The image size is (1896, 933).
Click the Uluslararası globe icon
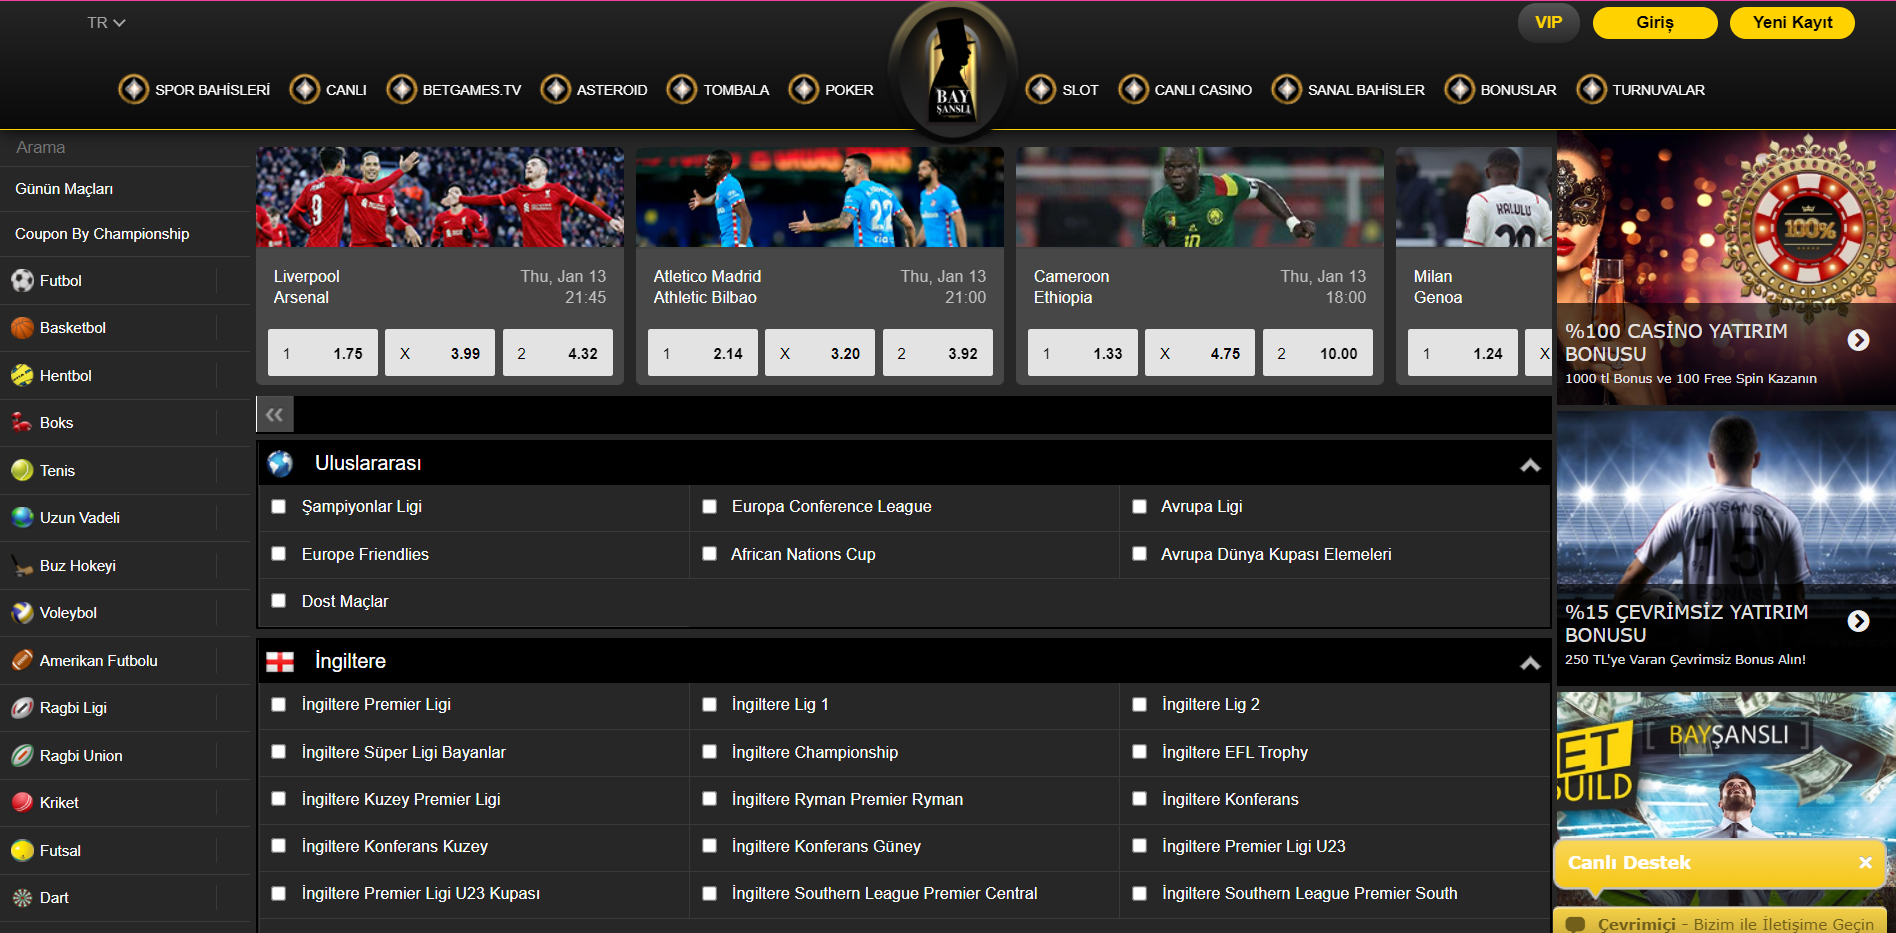coord(280,463)
